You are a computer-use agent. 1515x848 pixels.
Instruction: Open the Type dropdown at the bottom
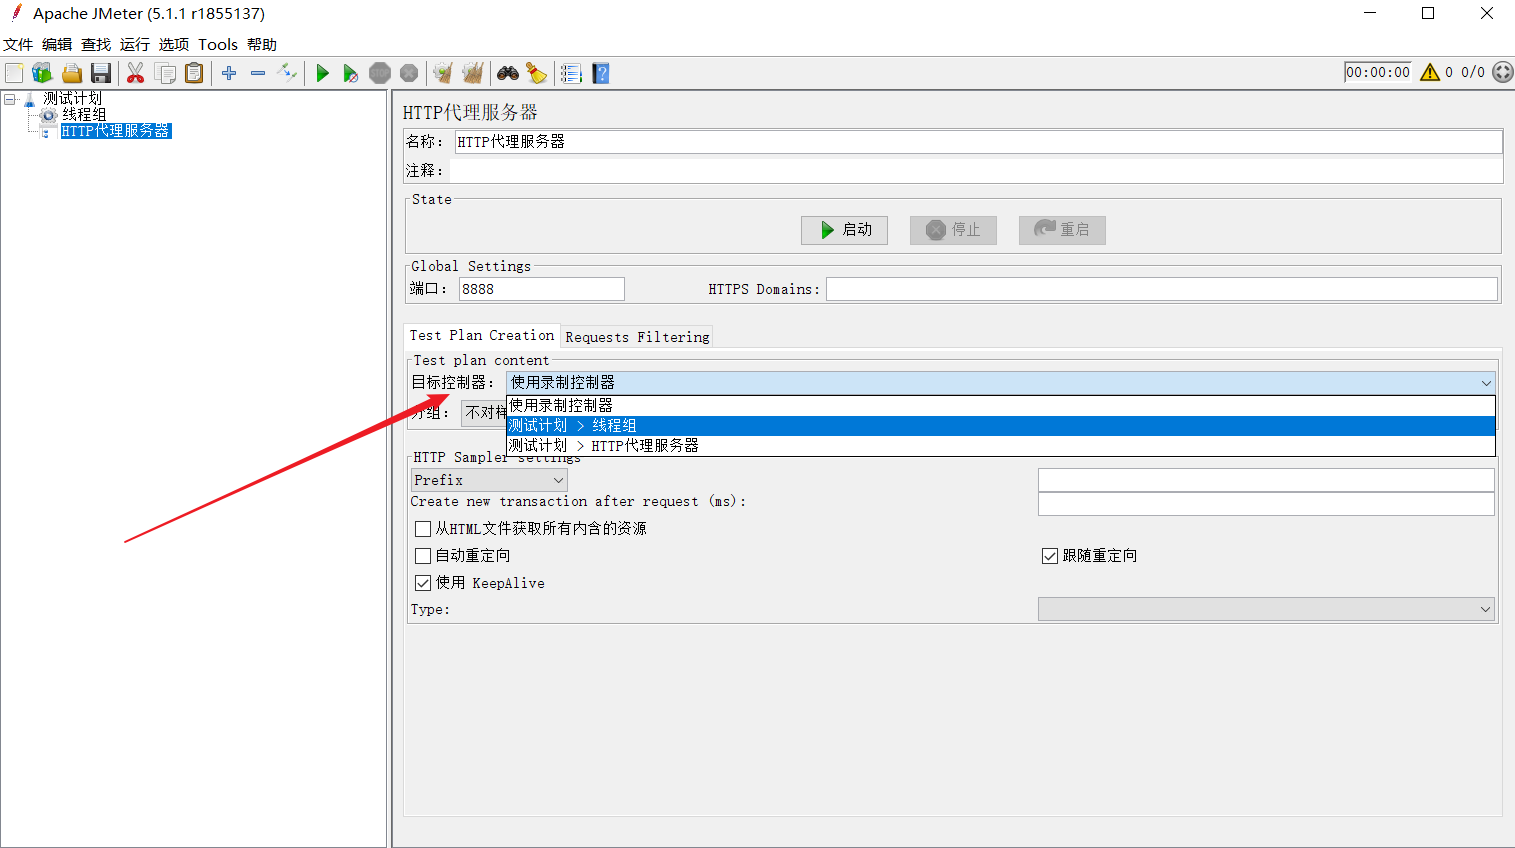tap(1264, 608)
